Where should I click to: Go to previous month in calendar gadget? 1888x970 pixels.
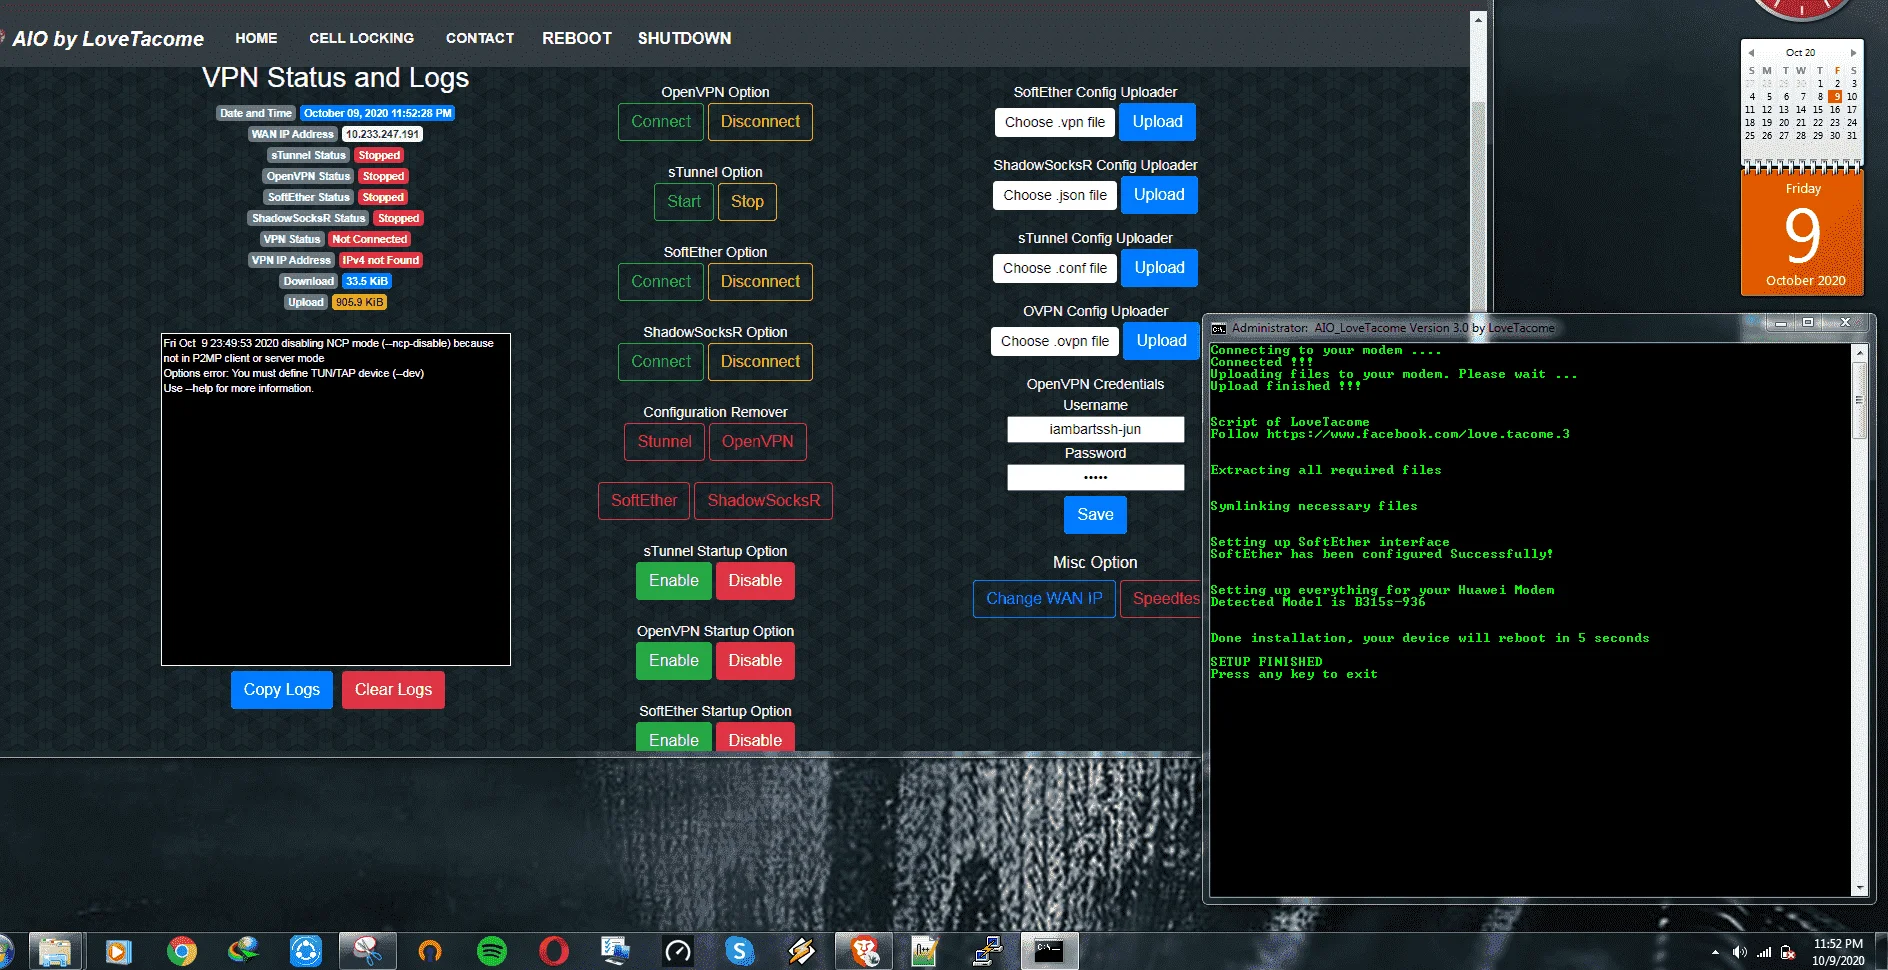[1751, 53]
